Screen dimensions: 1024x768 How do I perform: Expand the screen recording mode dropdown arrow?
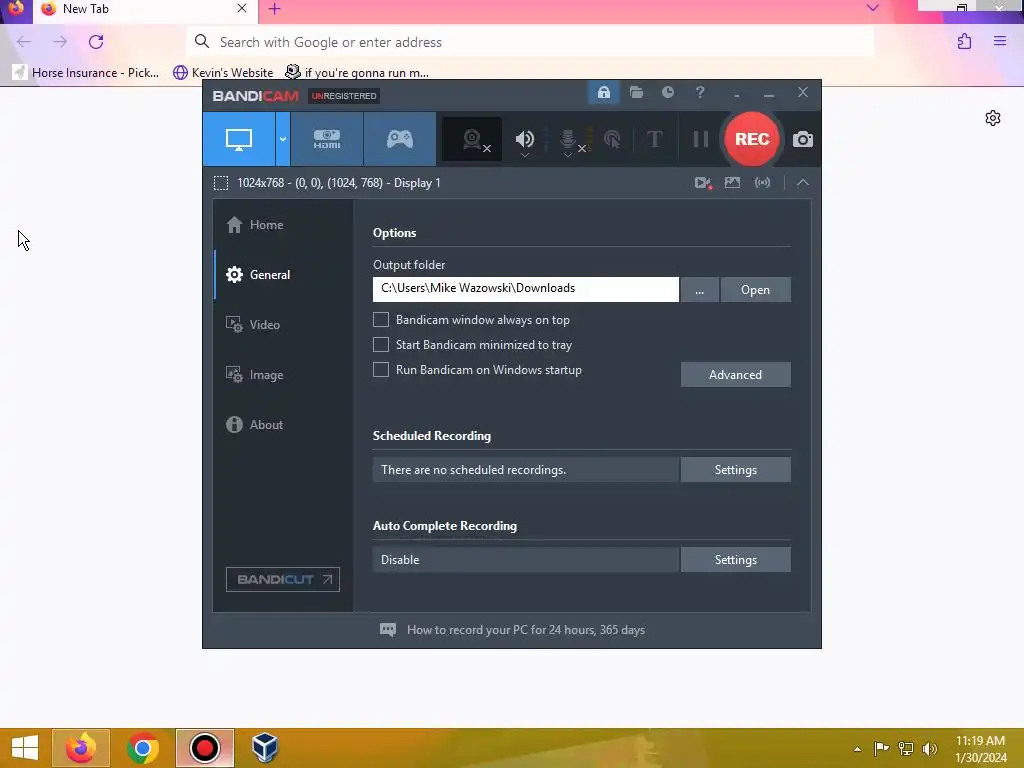283,139
